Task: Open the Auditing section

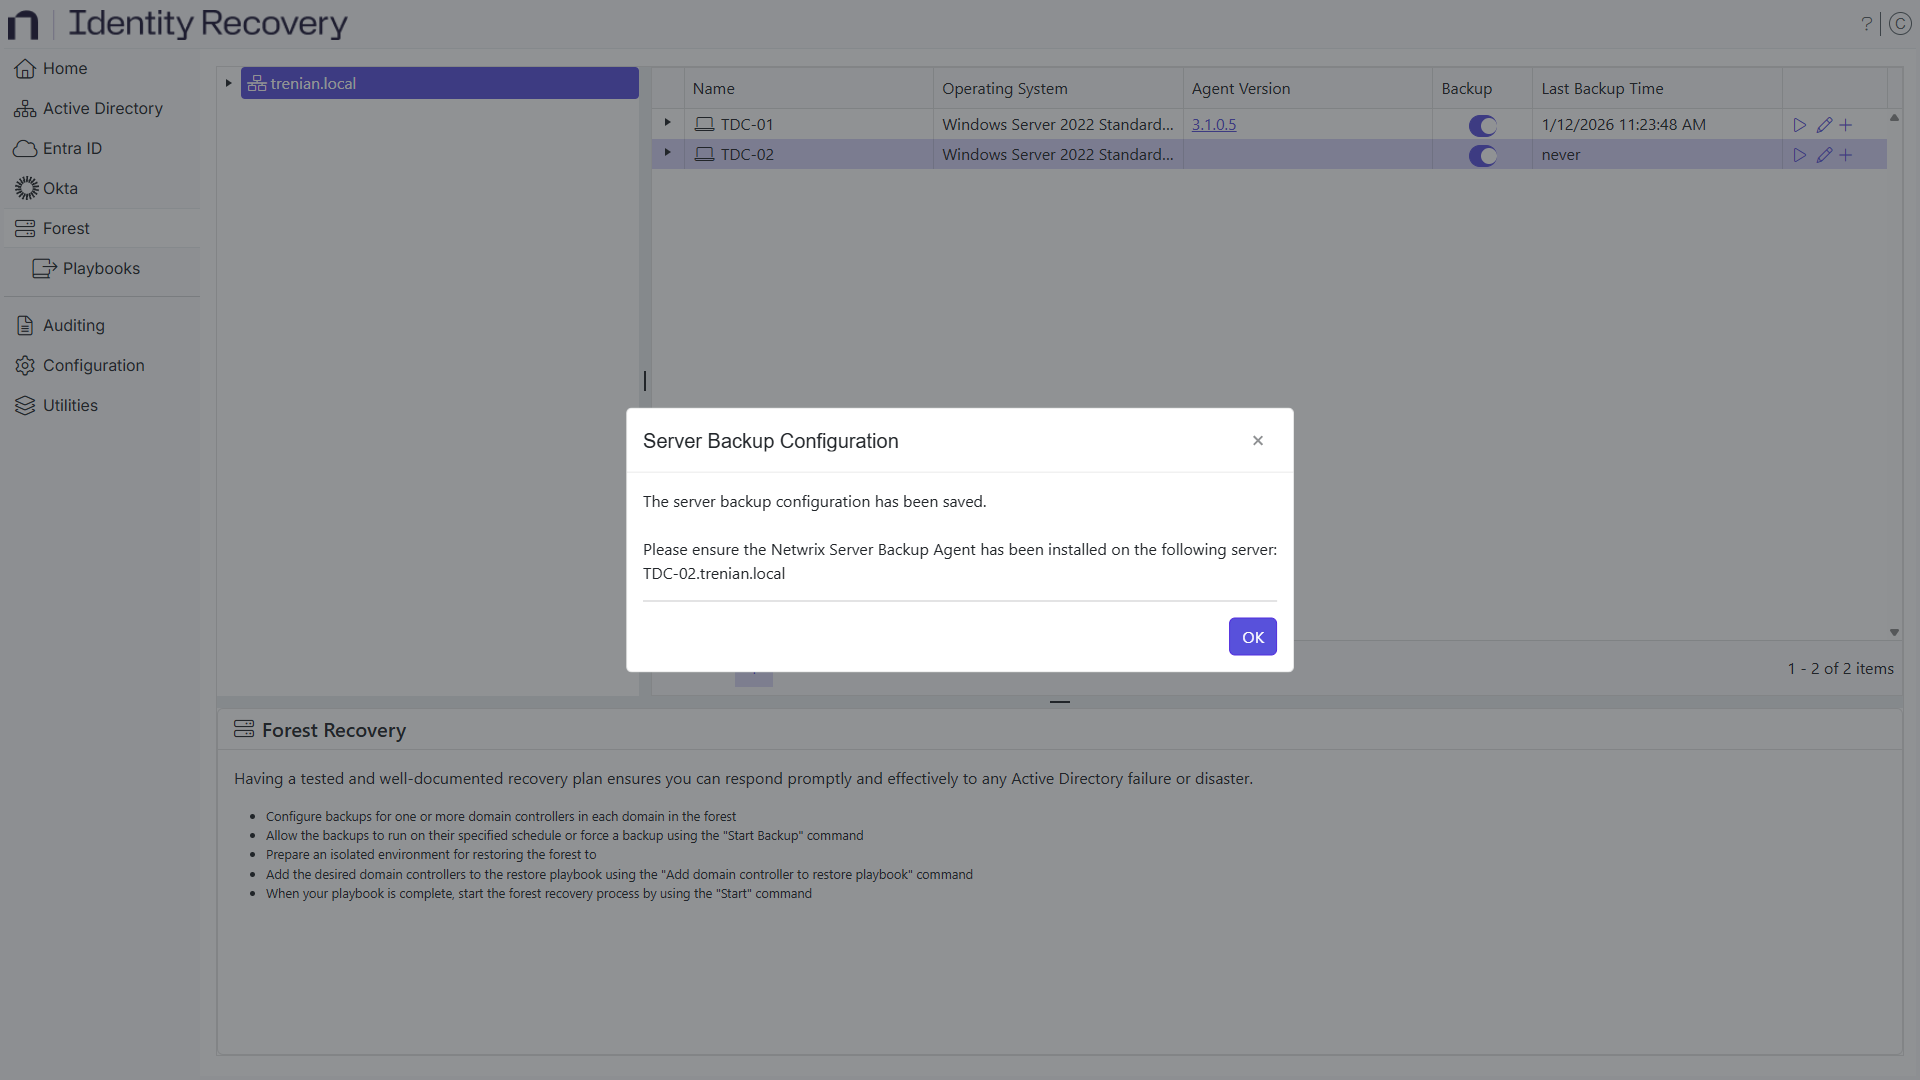Action: coord(72,325)
